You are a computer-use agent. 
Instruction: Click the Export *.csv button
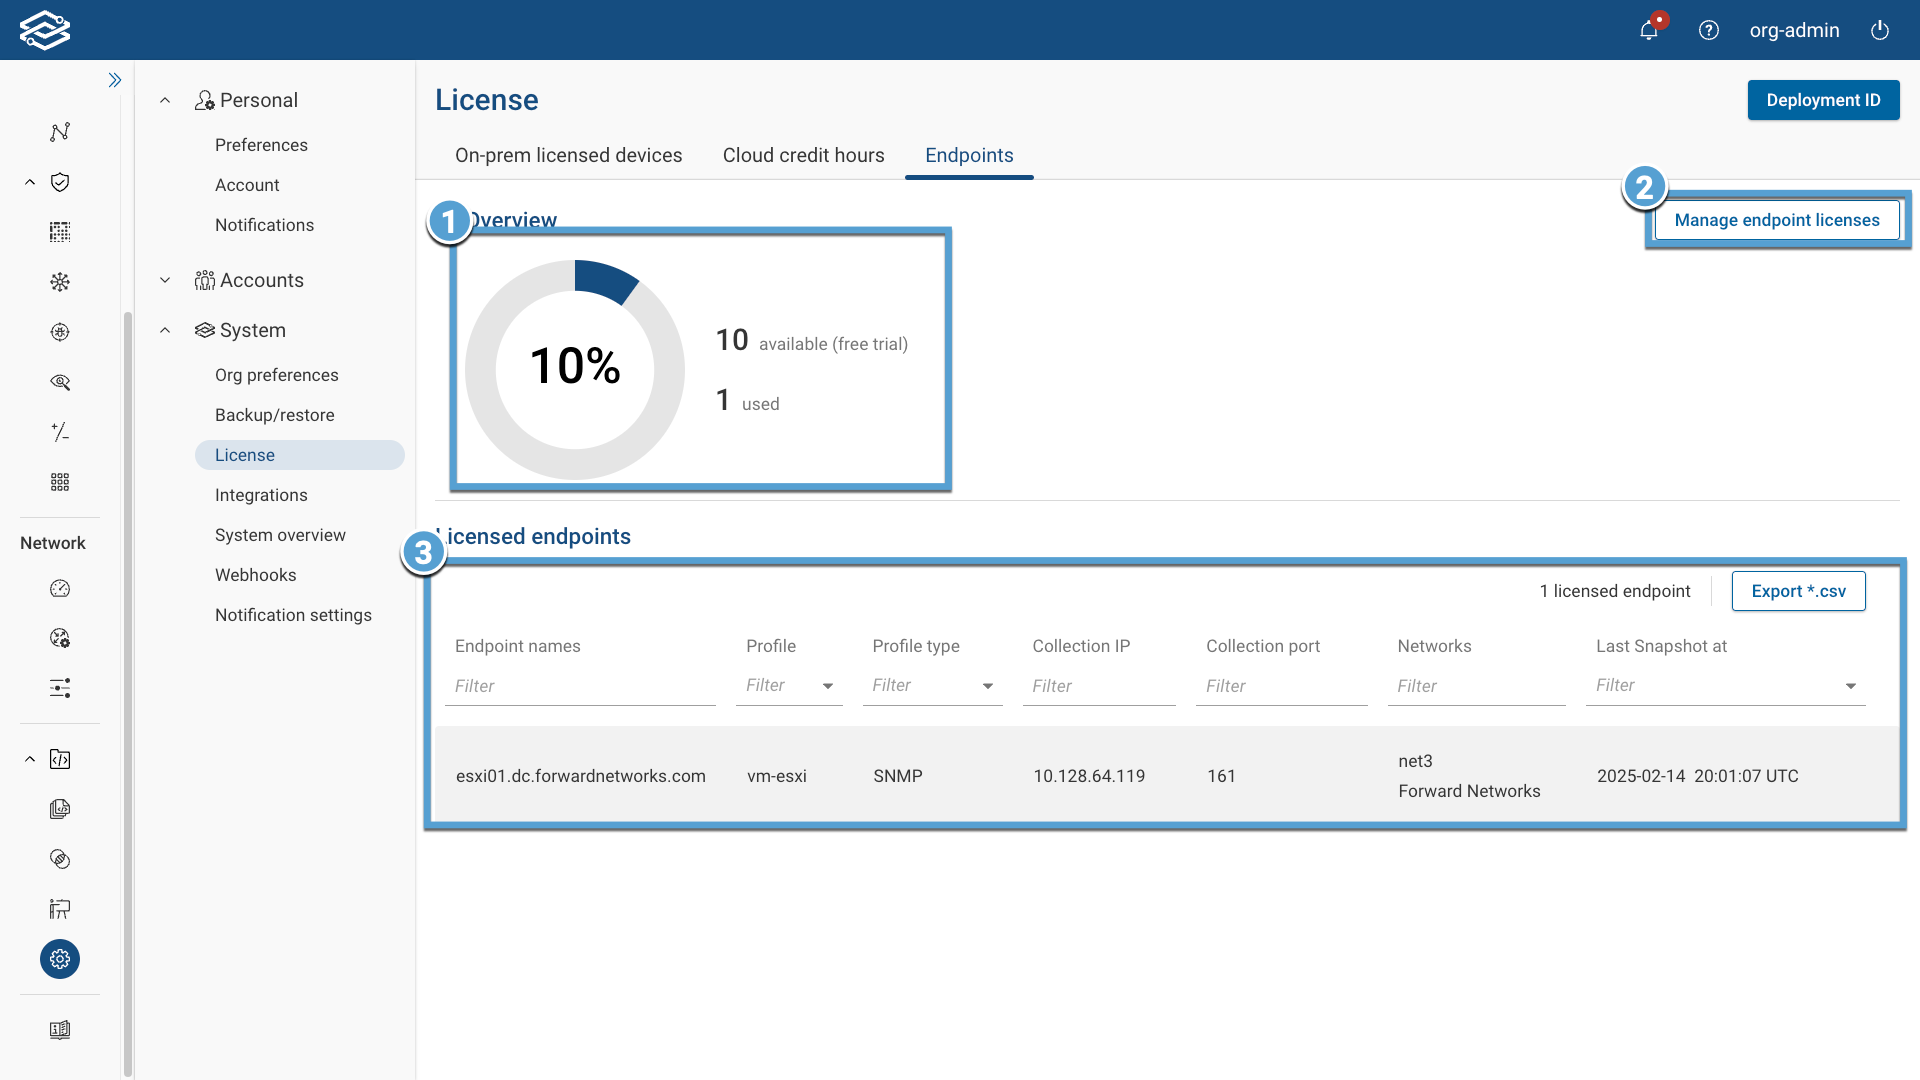1798,591
